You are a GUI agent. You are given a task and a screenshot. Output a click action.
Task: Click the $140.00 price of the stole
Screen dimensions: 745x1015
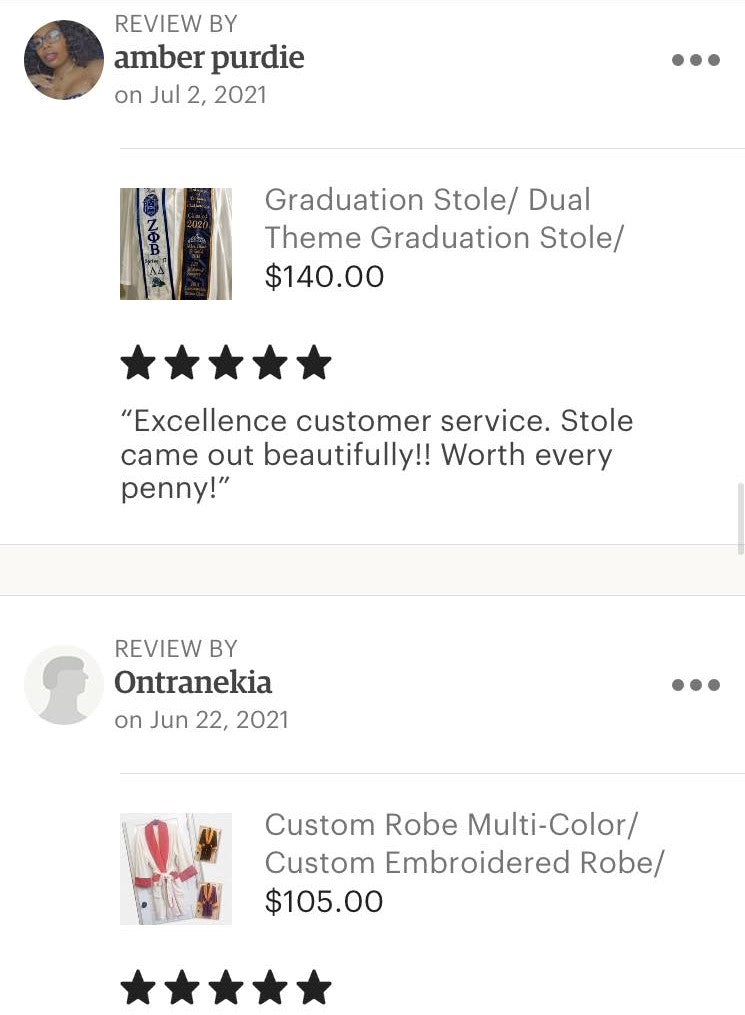[x=324, y=277]
